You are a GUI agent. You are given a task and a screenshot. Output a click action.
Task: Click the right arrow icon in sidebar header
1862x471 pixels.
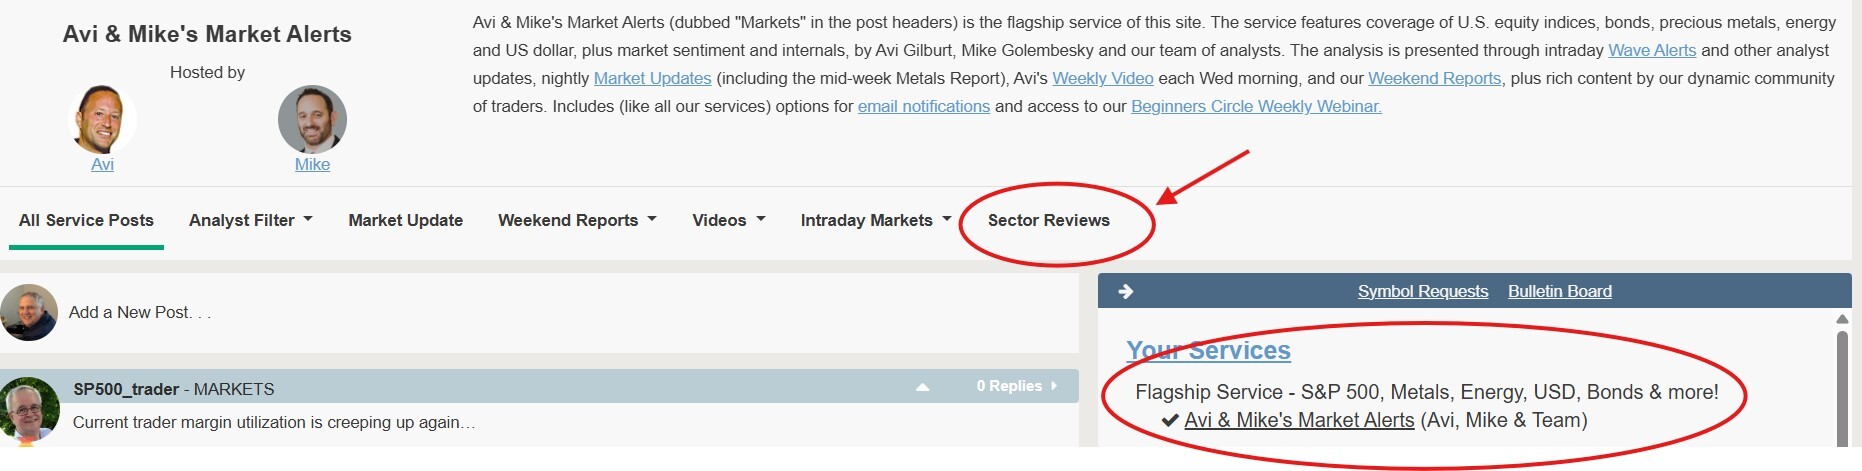coord(1125,291)
